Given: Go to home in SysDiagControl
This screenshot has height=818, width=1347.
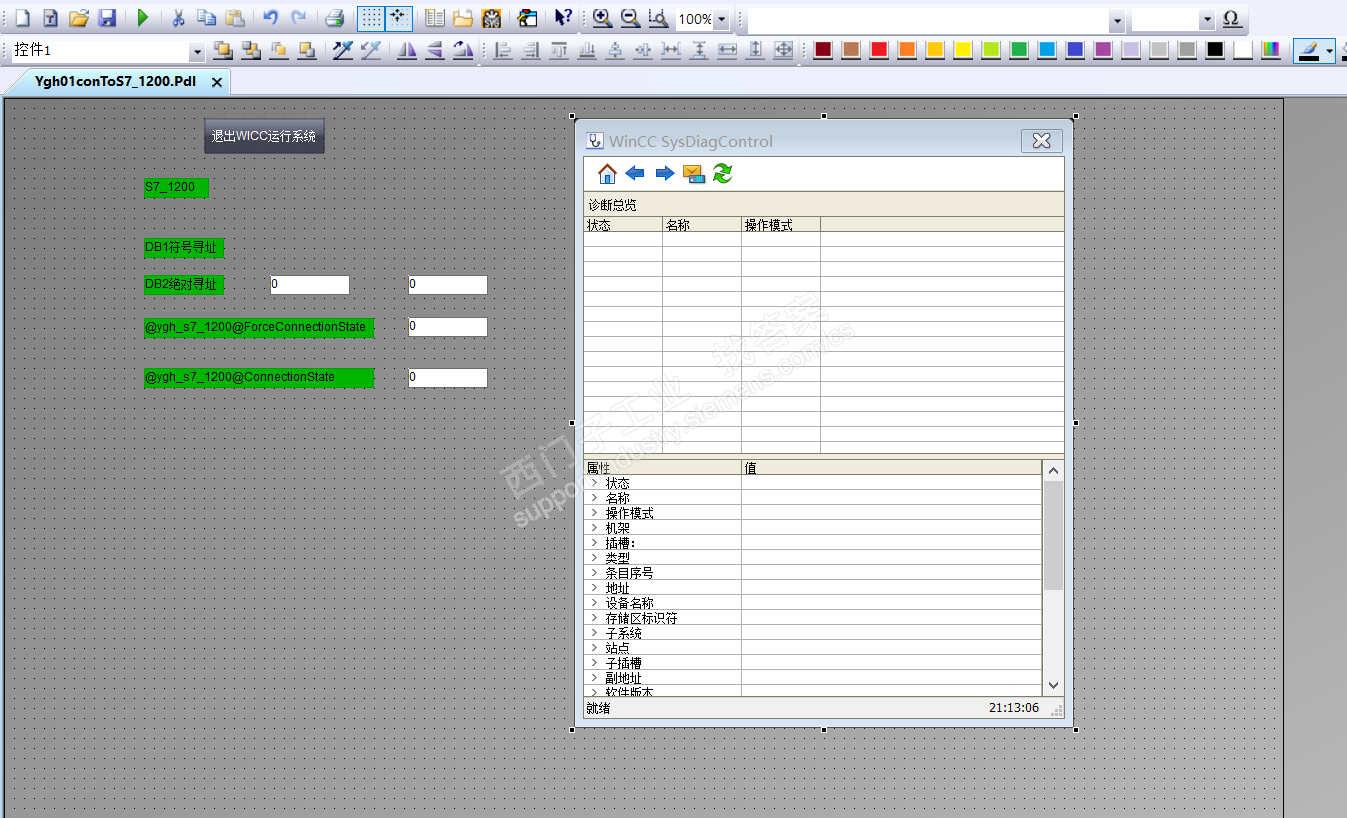Looking at the screenshot, I should (x=607, y=174).
